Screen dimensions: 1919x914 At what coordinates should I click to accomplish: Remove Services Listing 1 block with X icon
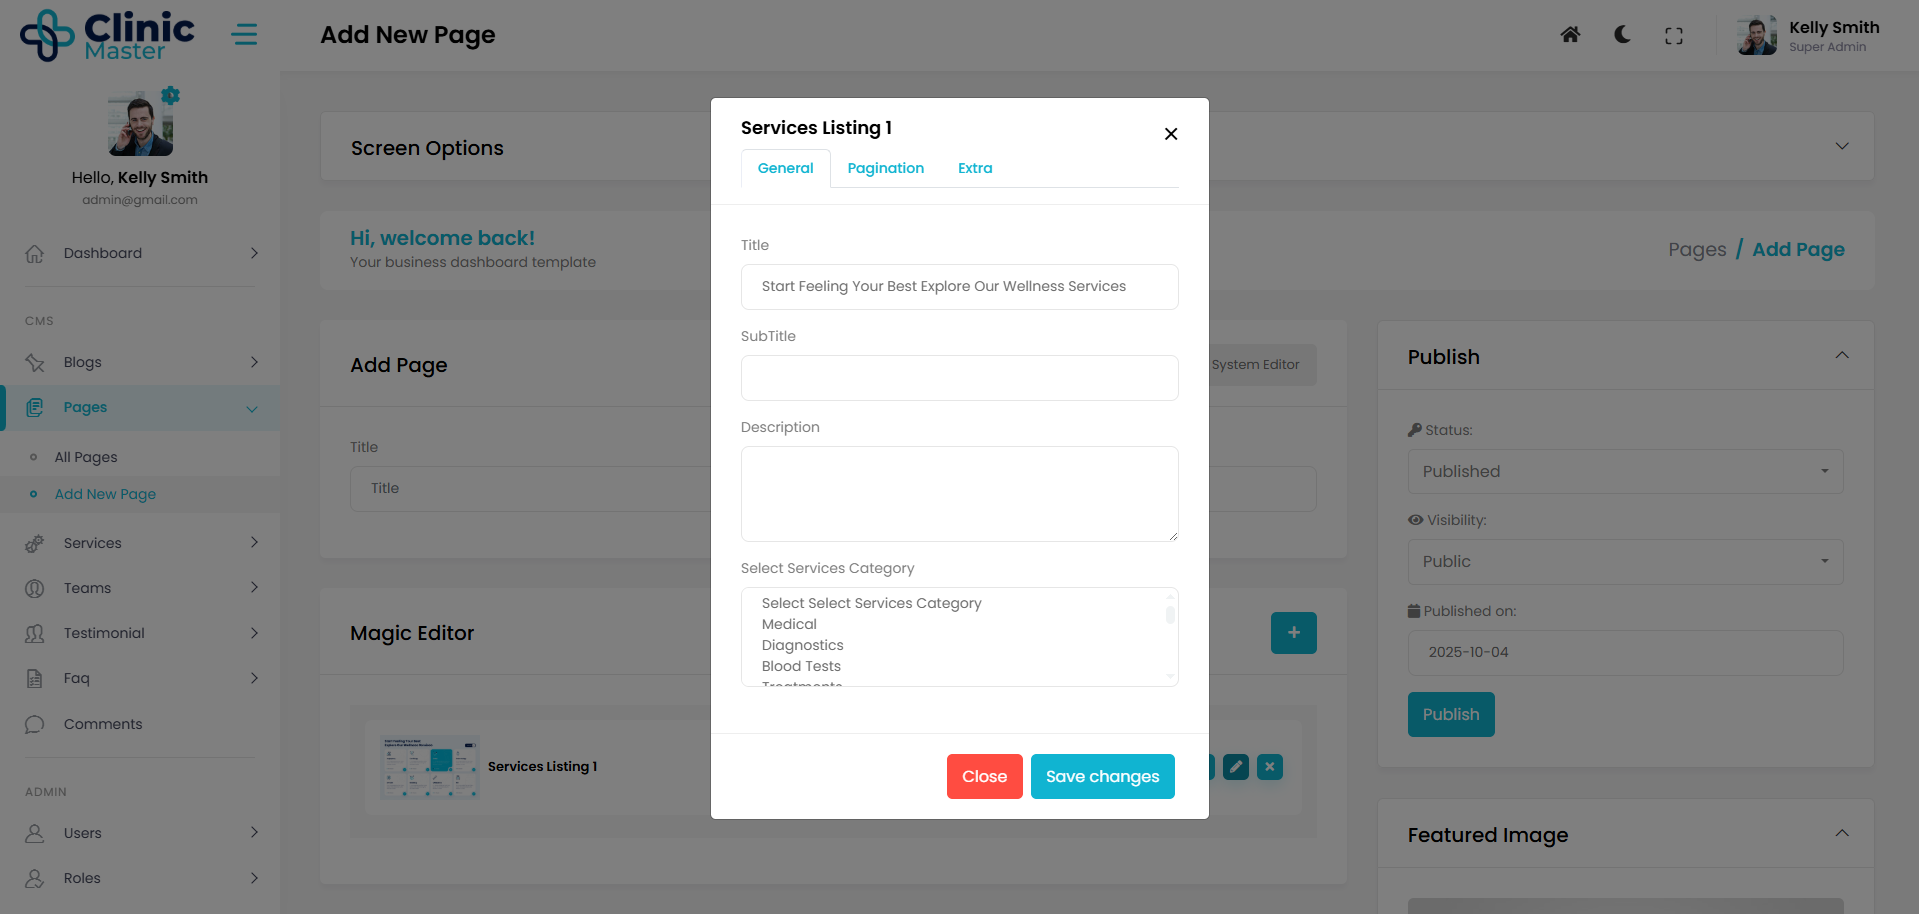point(1269,767)
